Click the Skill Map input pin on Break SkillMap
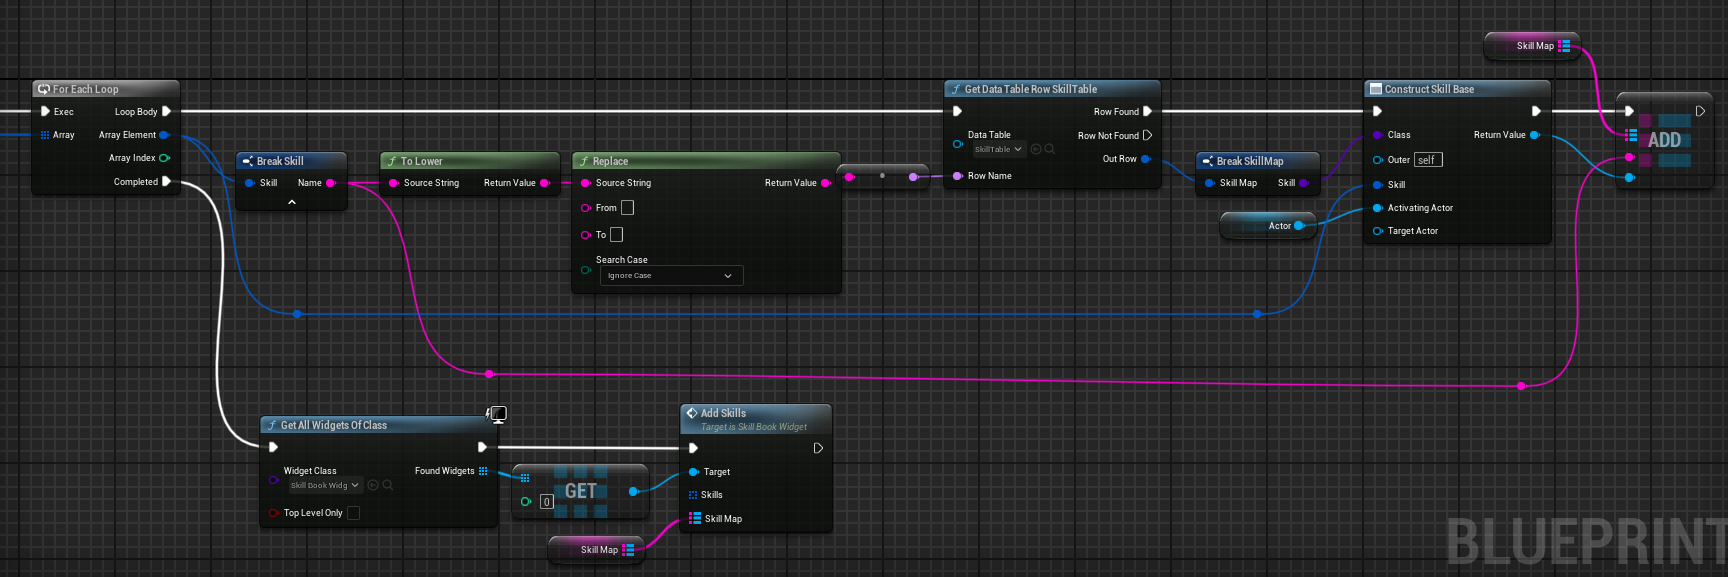 point(1210,183)
